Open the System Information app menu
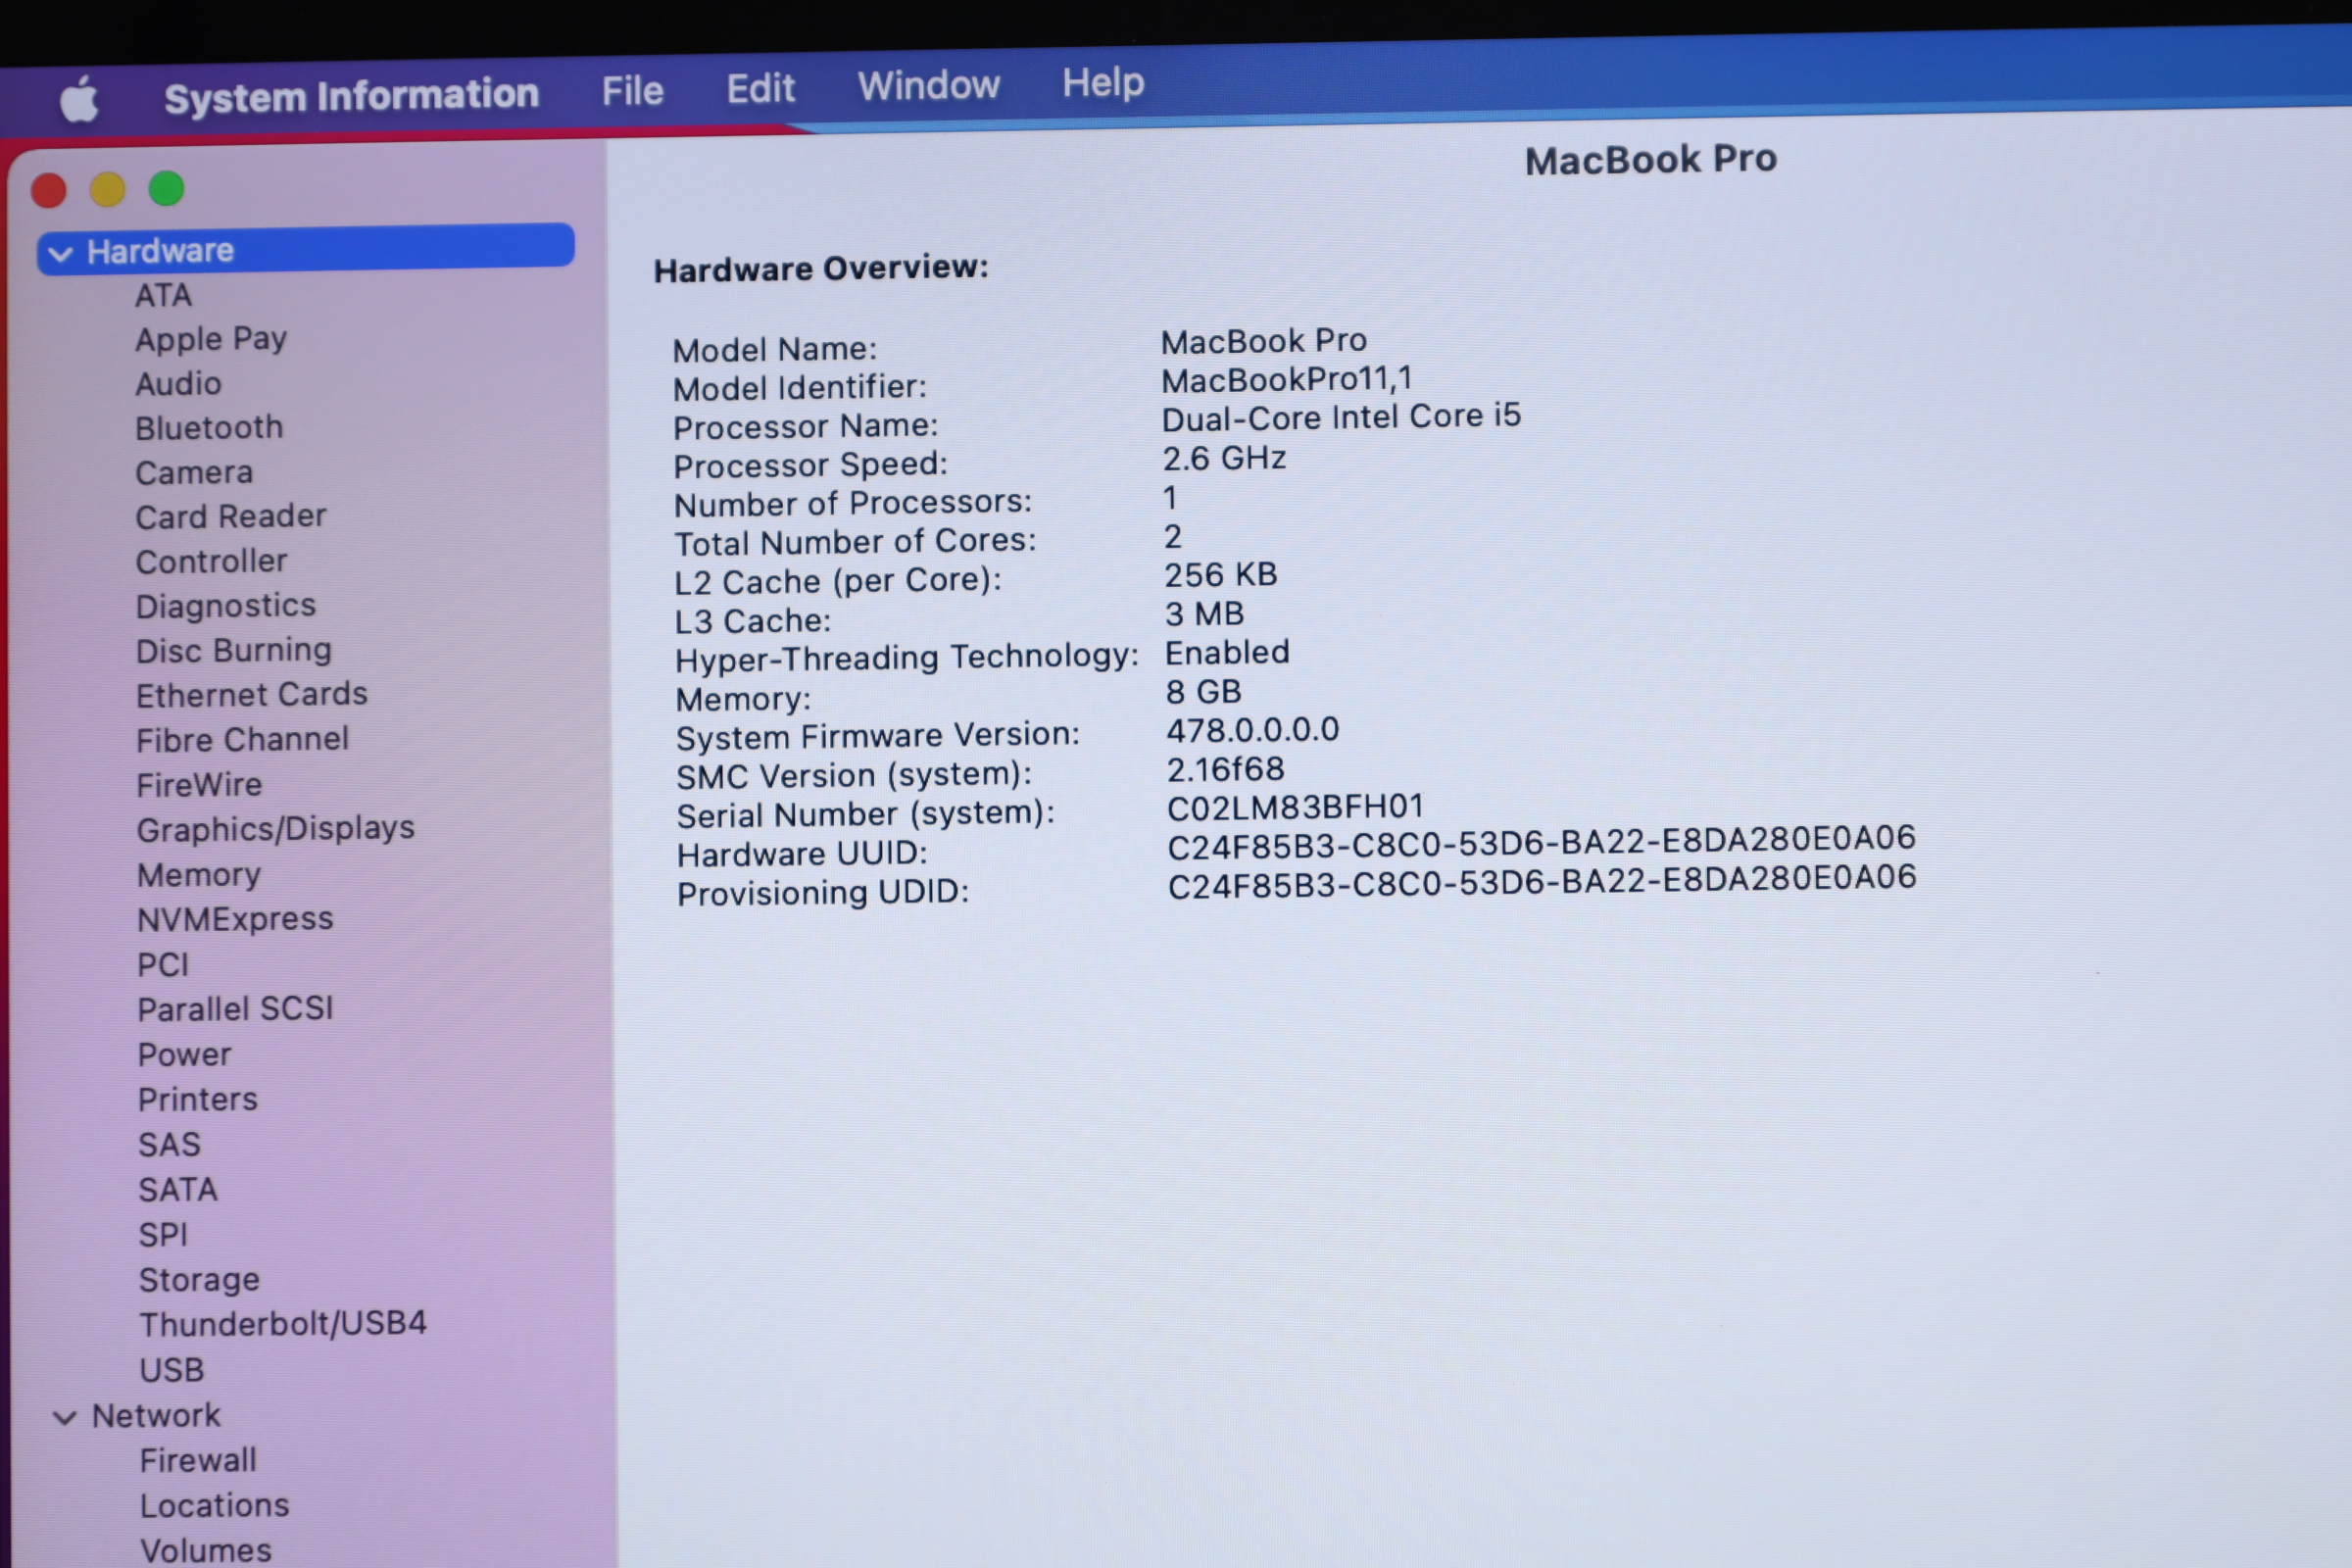This screenshot has width=2352, height=1568. (351, 96)
